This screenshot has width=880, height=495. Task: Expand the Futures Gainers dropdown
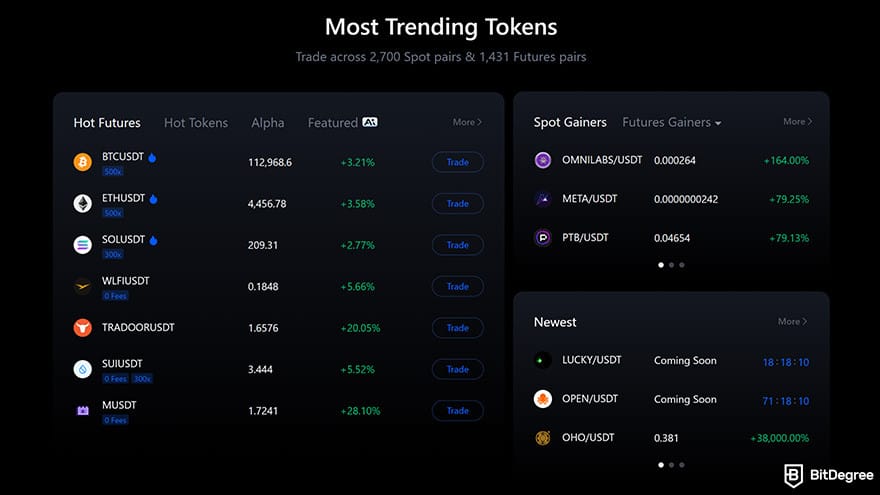coord(672,122)
